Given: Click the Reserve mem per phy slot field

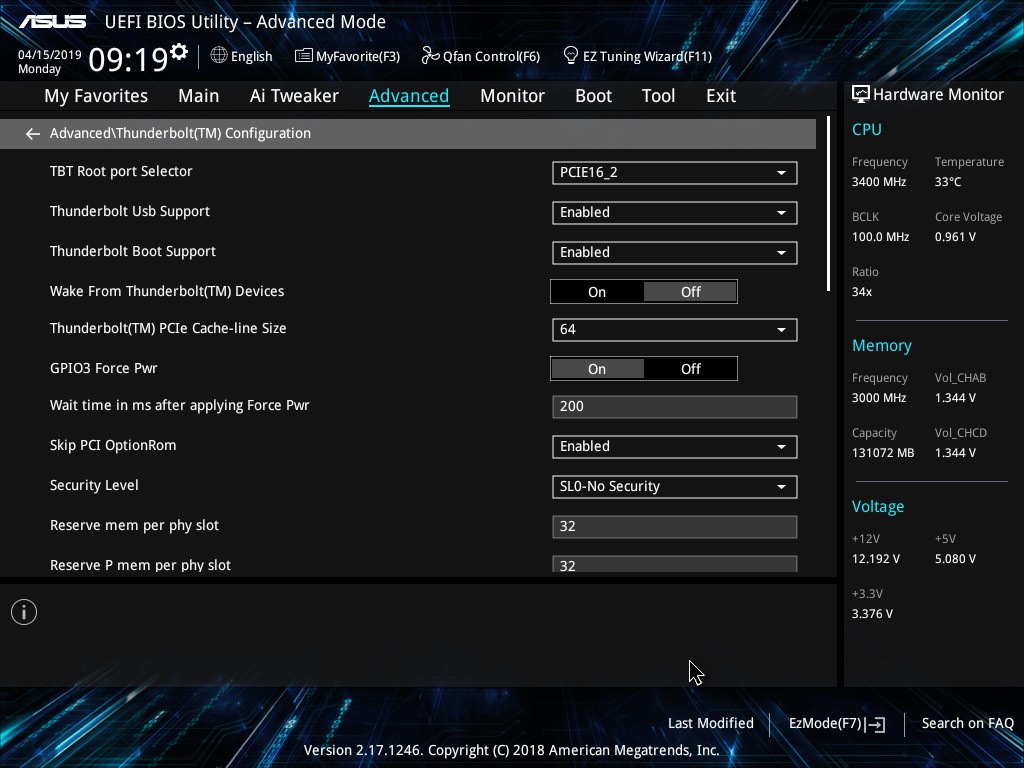Looking at the screenshot, I should pyautogui.click(x=675, y=527).
